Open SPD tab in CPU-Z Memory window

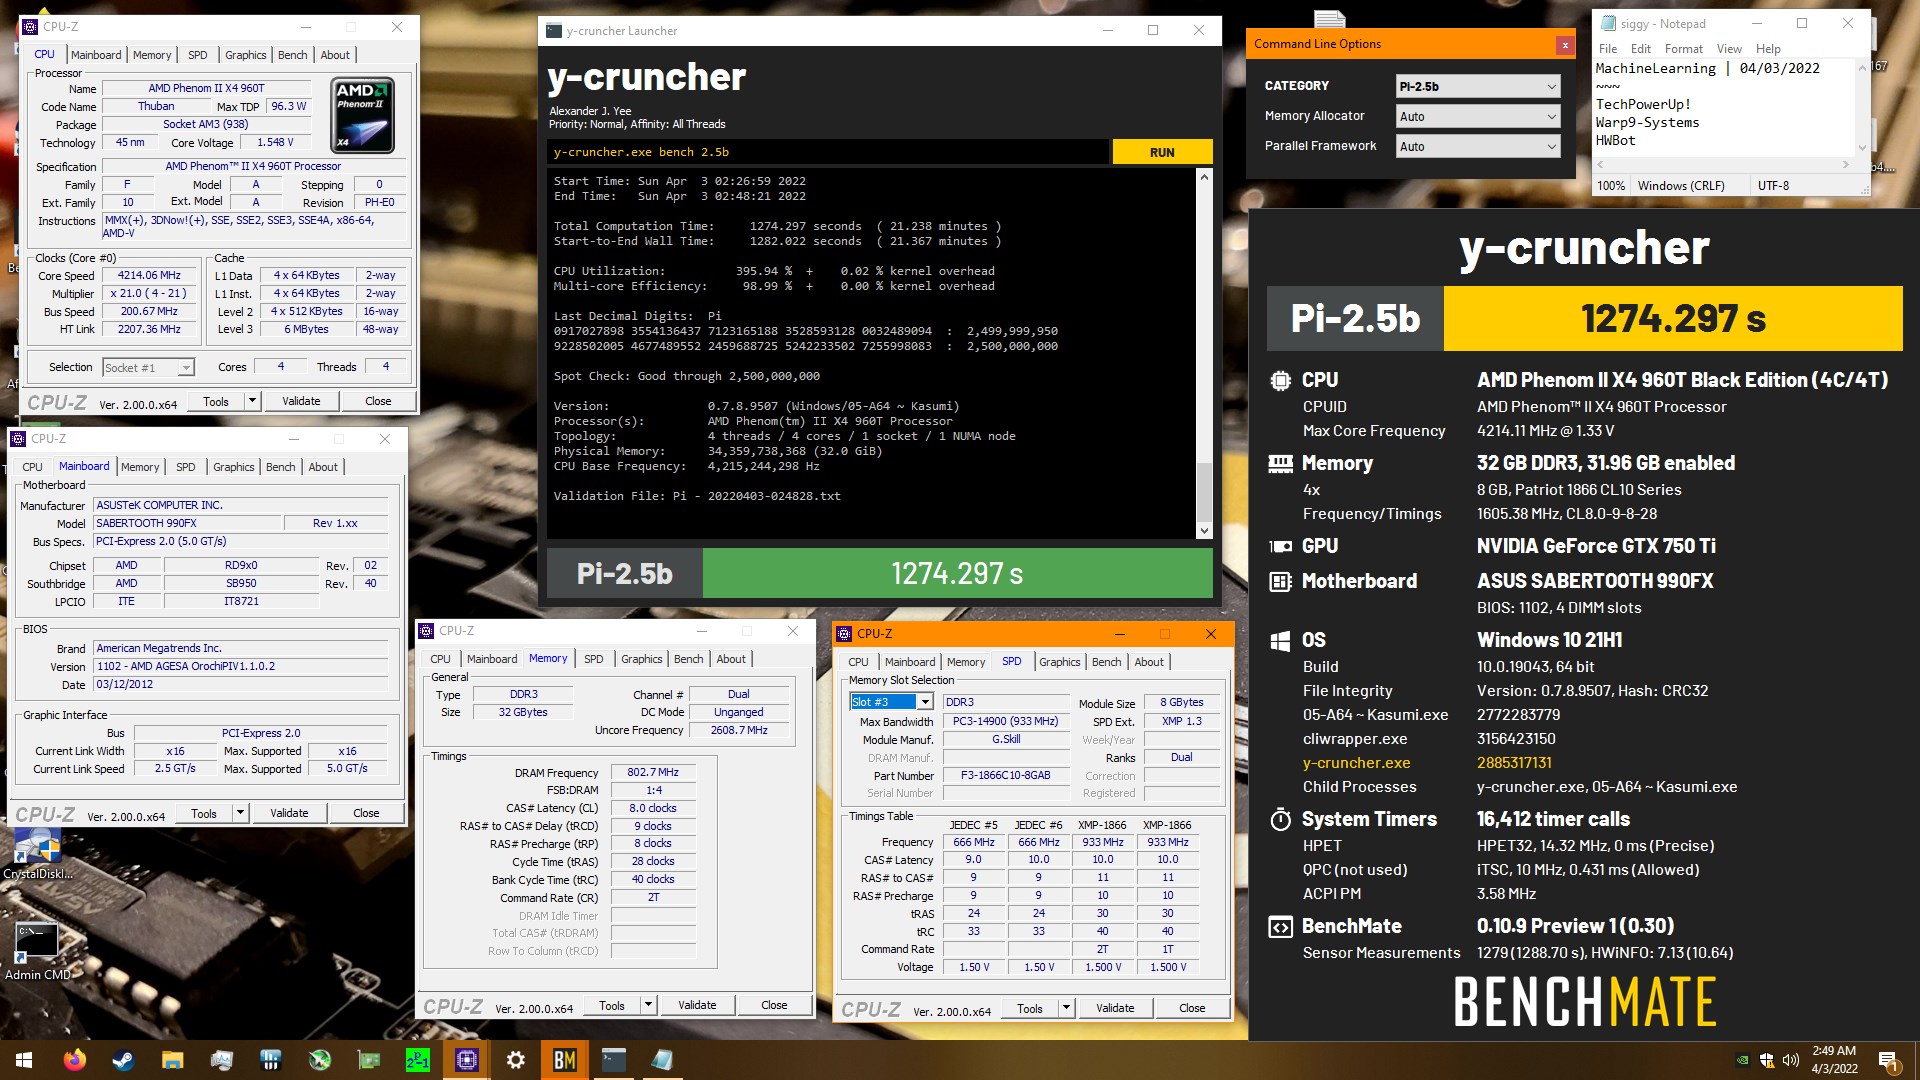593,659
